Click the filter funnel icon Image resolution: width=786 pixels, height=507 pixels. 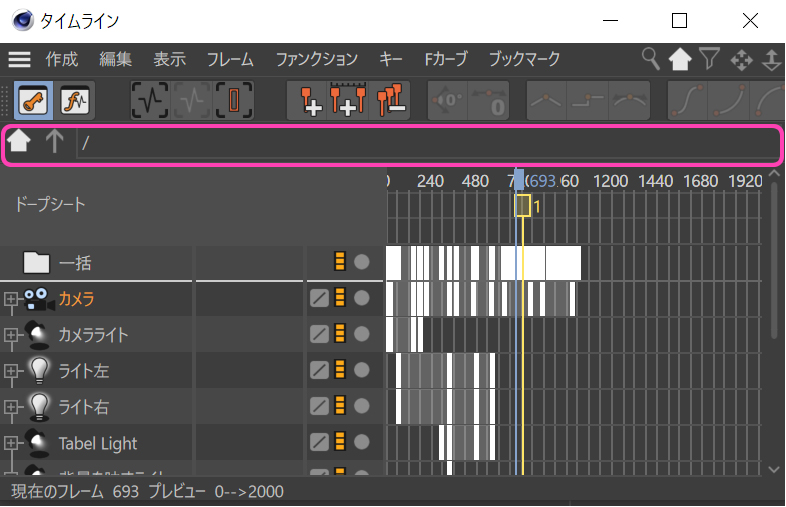pyautogui.click(x=709, y=59)
